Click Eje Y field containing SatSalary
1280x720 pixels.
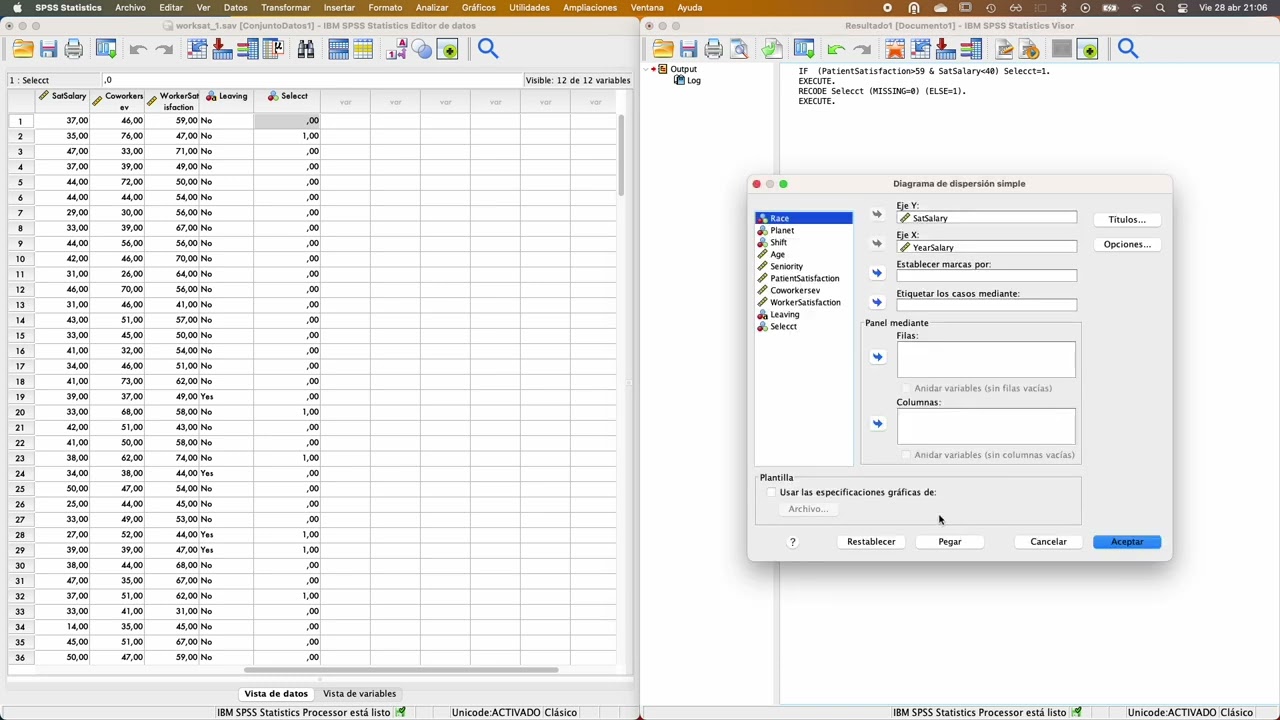(x=986, y=218)
